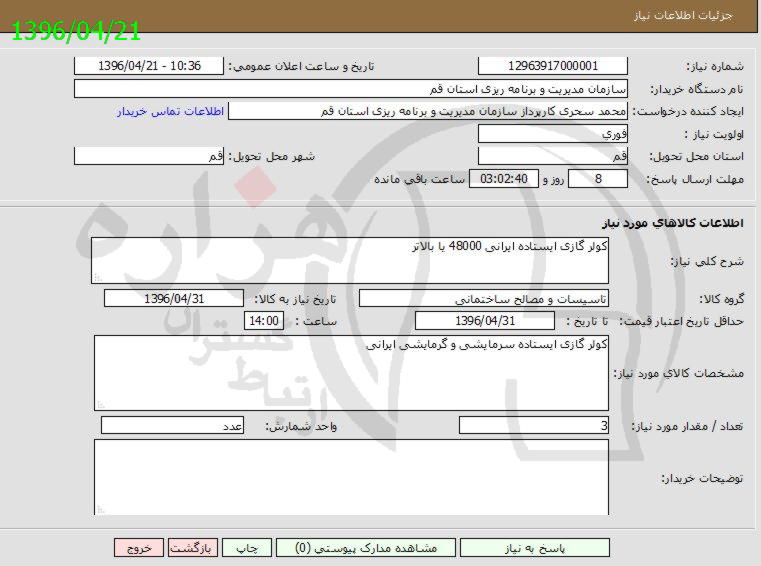The width and height of the screenshot is (761, 566).
Task: Click the price validity تا تاریخ field
Action: [x=485, y=321]
